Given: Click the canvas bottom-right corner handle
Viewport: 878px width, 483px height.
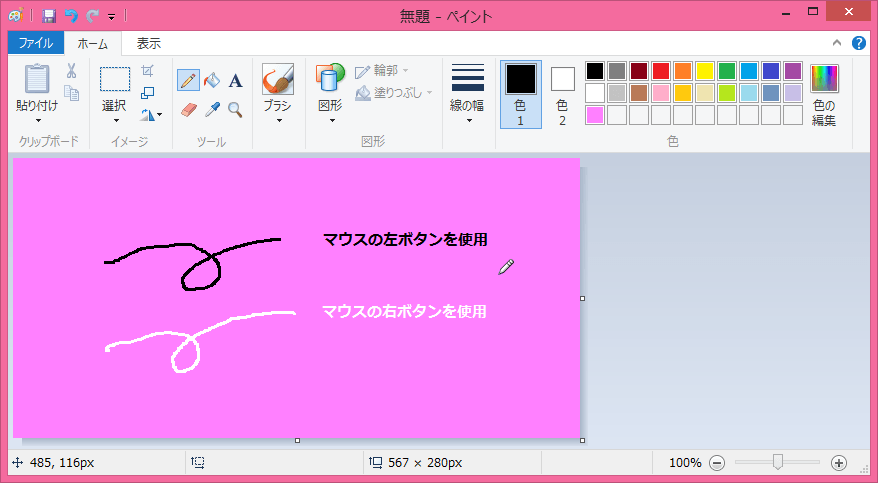Looking at the screenshot, I should coord(582,440).
